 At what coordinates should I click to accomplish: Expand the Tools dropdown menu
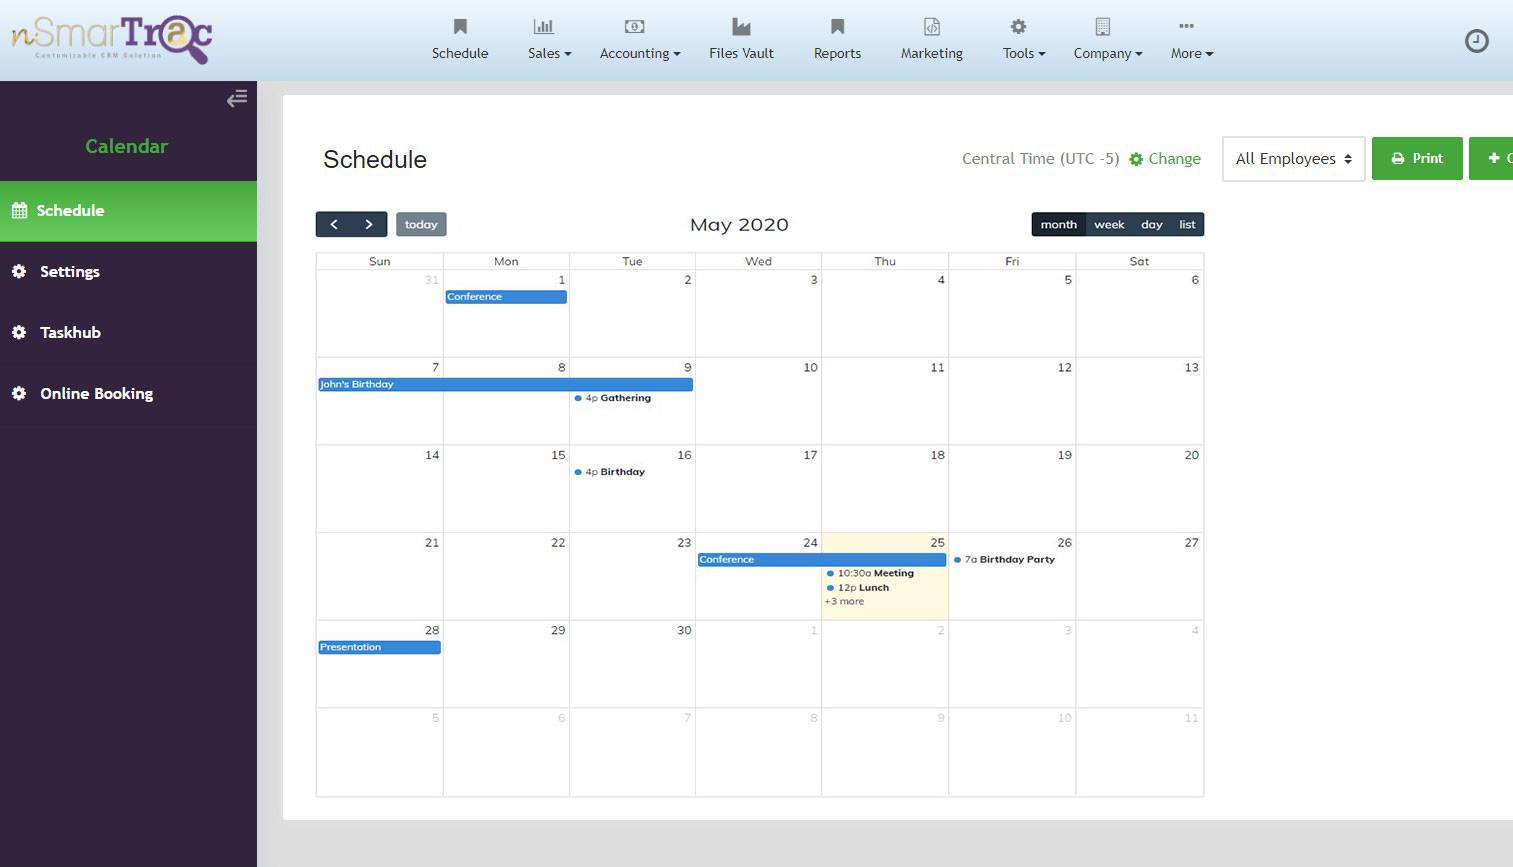(x=1023, y=53)
